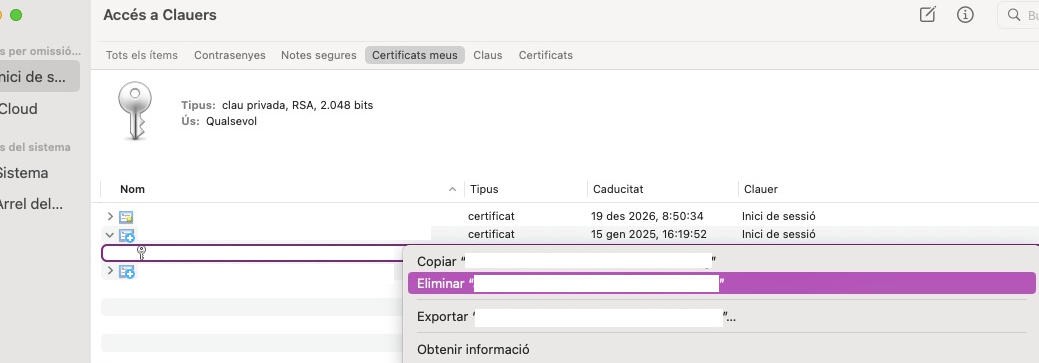1039x363 pixels.
Task: Select Arrel del sistema keychain in sidebar
Action: click(32, 204)
